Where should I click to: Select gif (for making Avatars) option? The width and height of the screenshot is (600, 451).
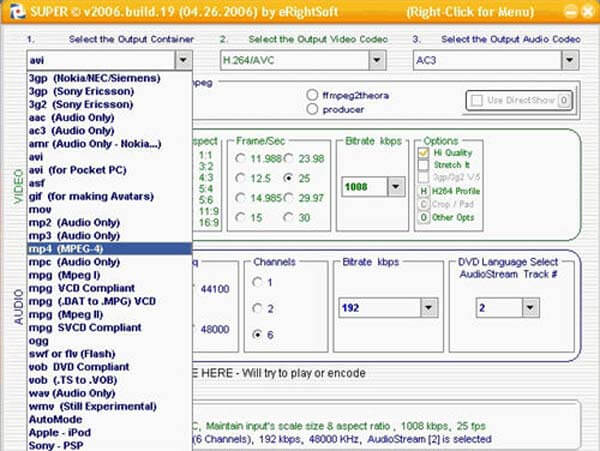point(109,196)
